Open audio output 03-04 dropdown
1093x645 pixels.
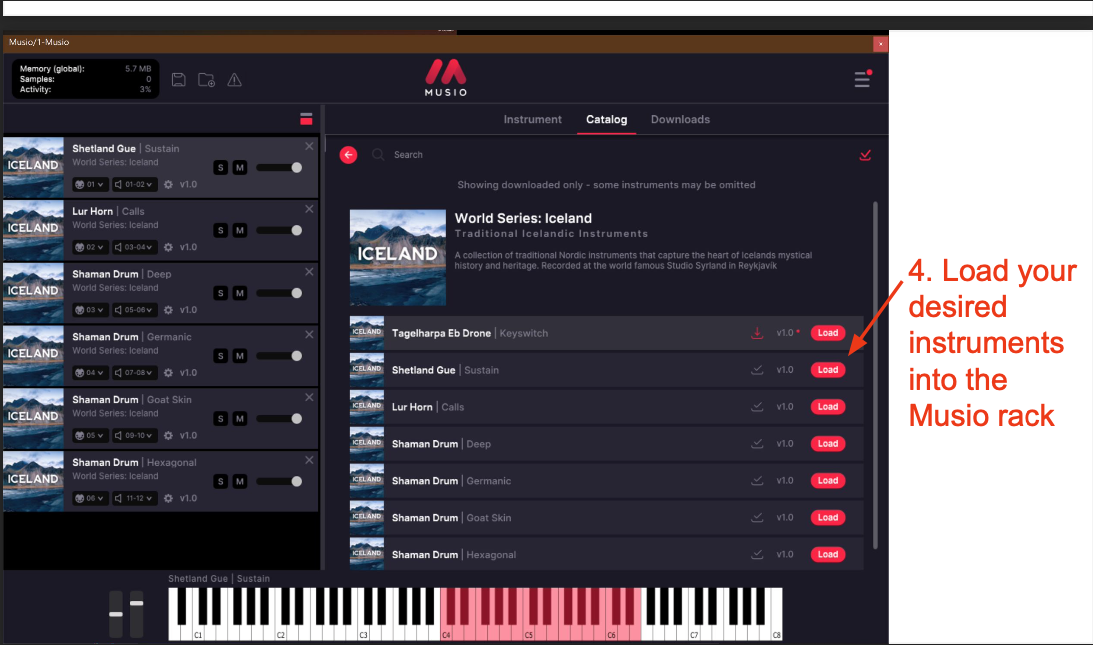point(134,248)
